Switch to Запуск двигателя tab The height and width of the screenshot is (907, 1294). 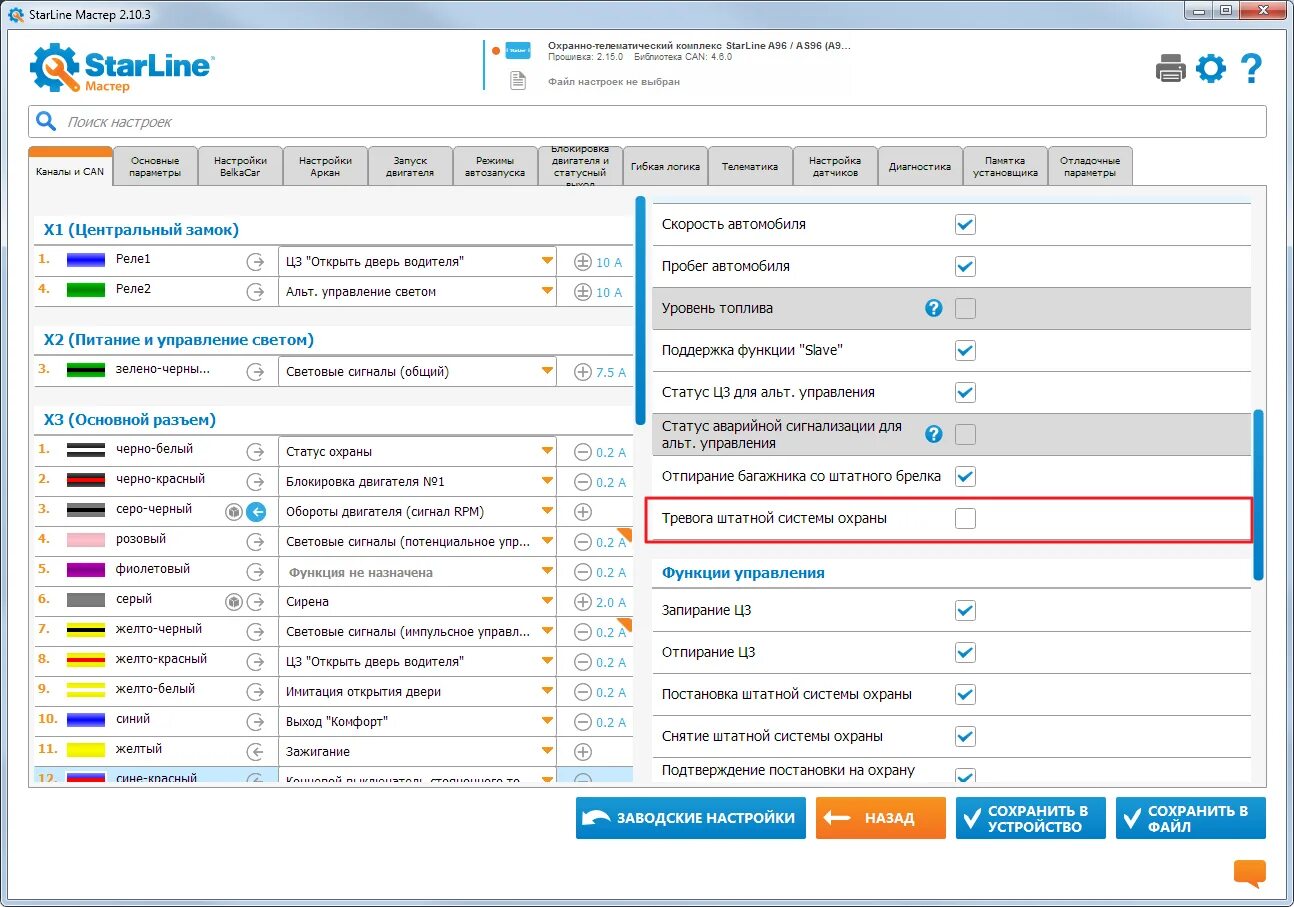click(x=410, y=166)
